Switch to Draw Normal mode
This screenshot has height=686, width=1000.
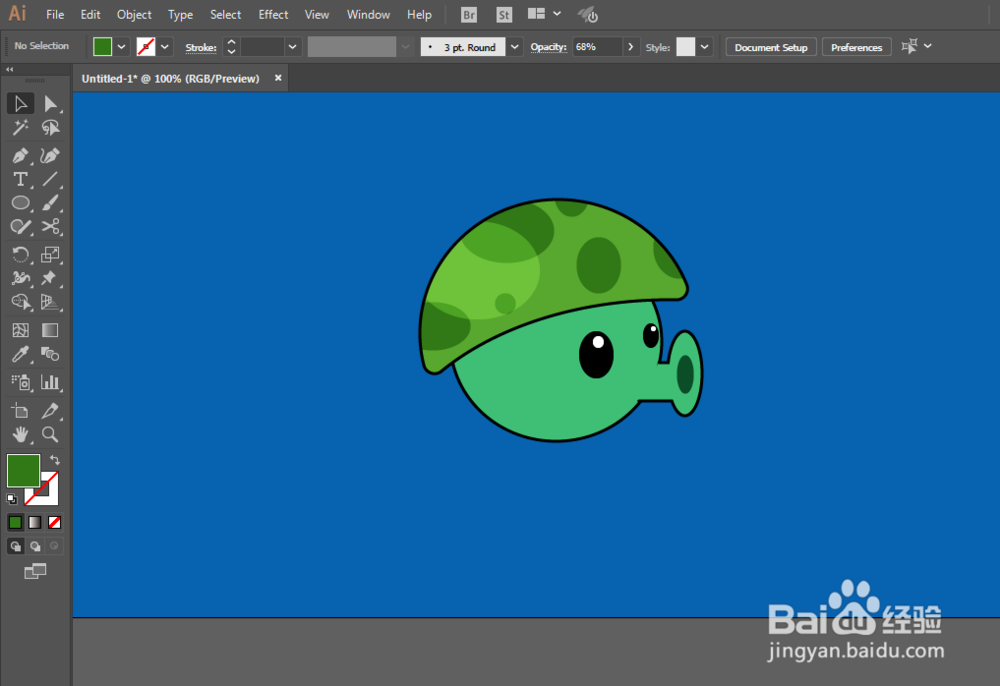[x=15, y=546]
